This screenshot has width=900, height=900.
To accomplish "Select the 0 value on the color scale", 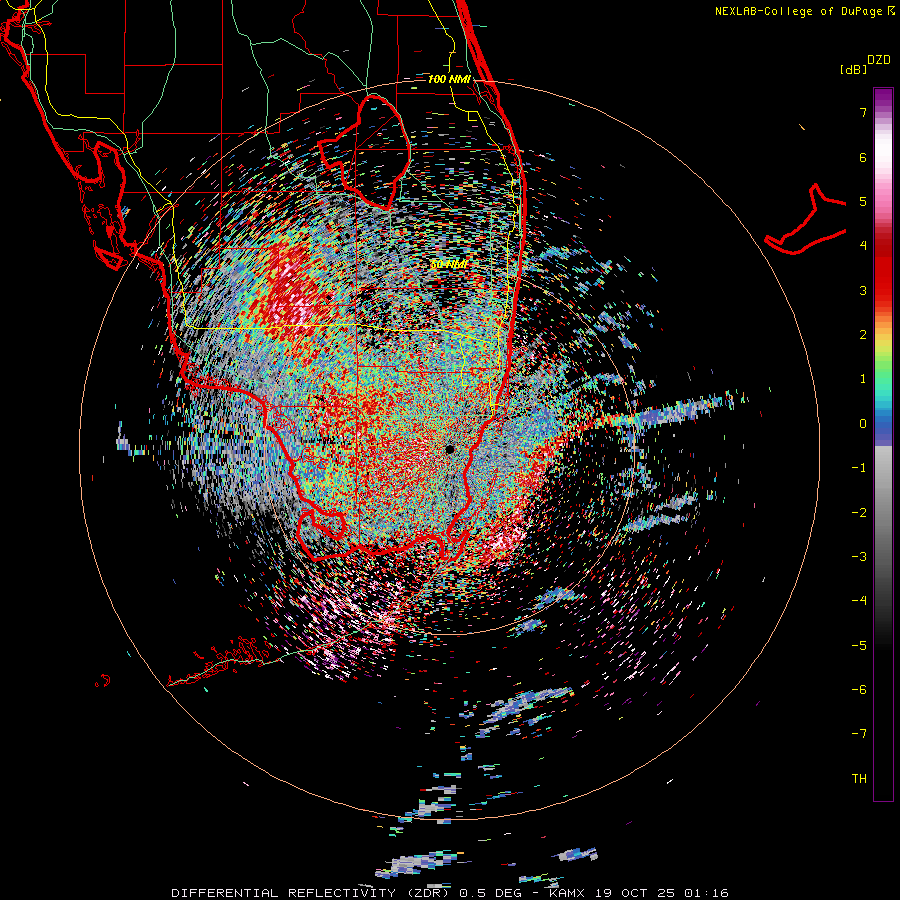I will coord(863,424).
